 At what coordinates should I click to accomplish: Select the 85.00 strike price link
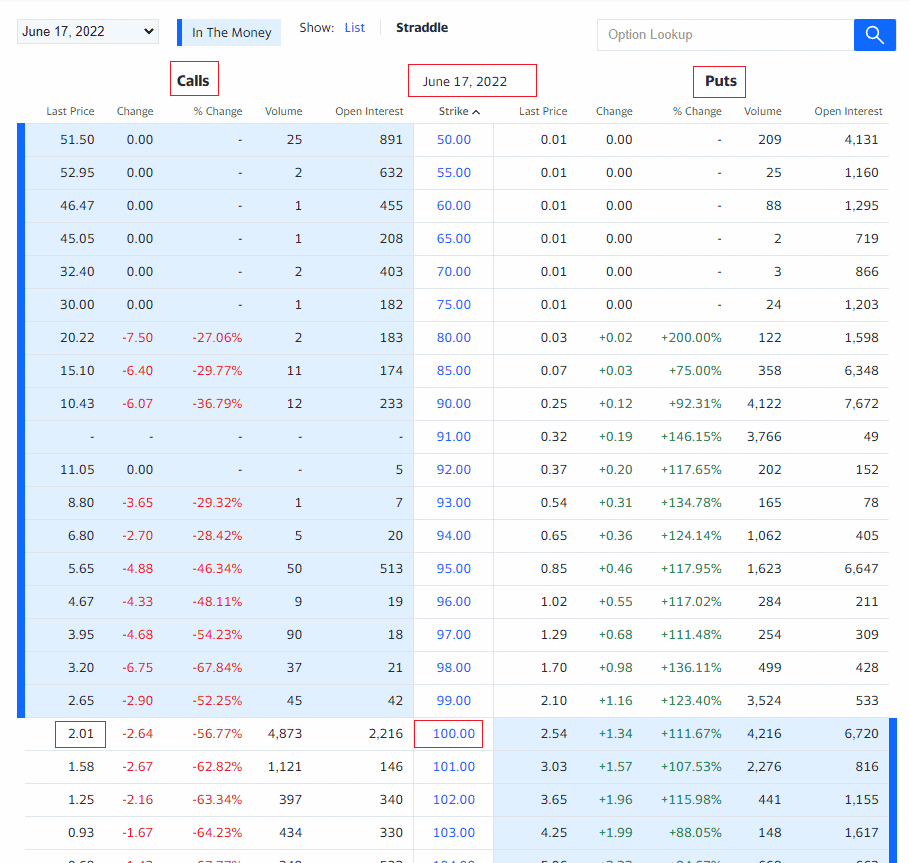[x=454, y=370]
